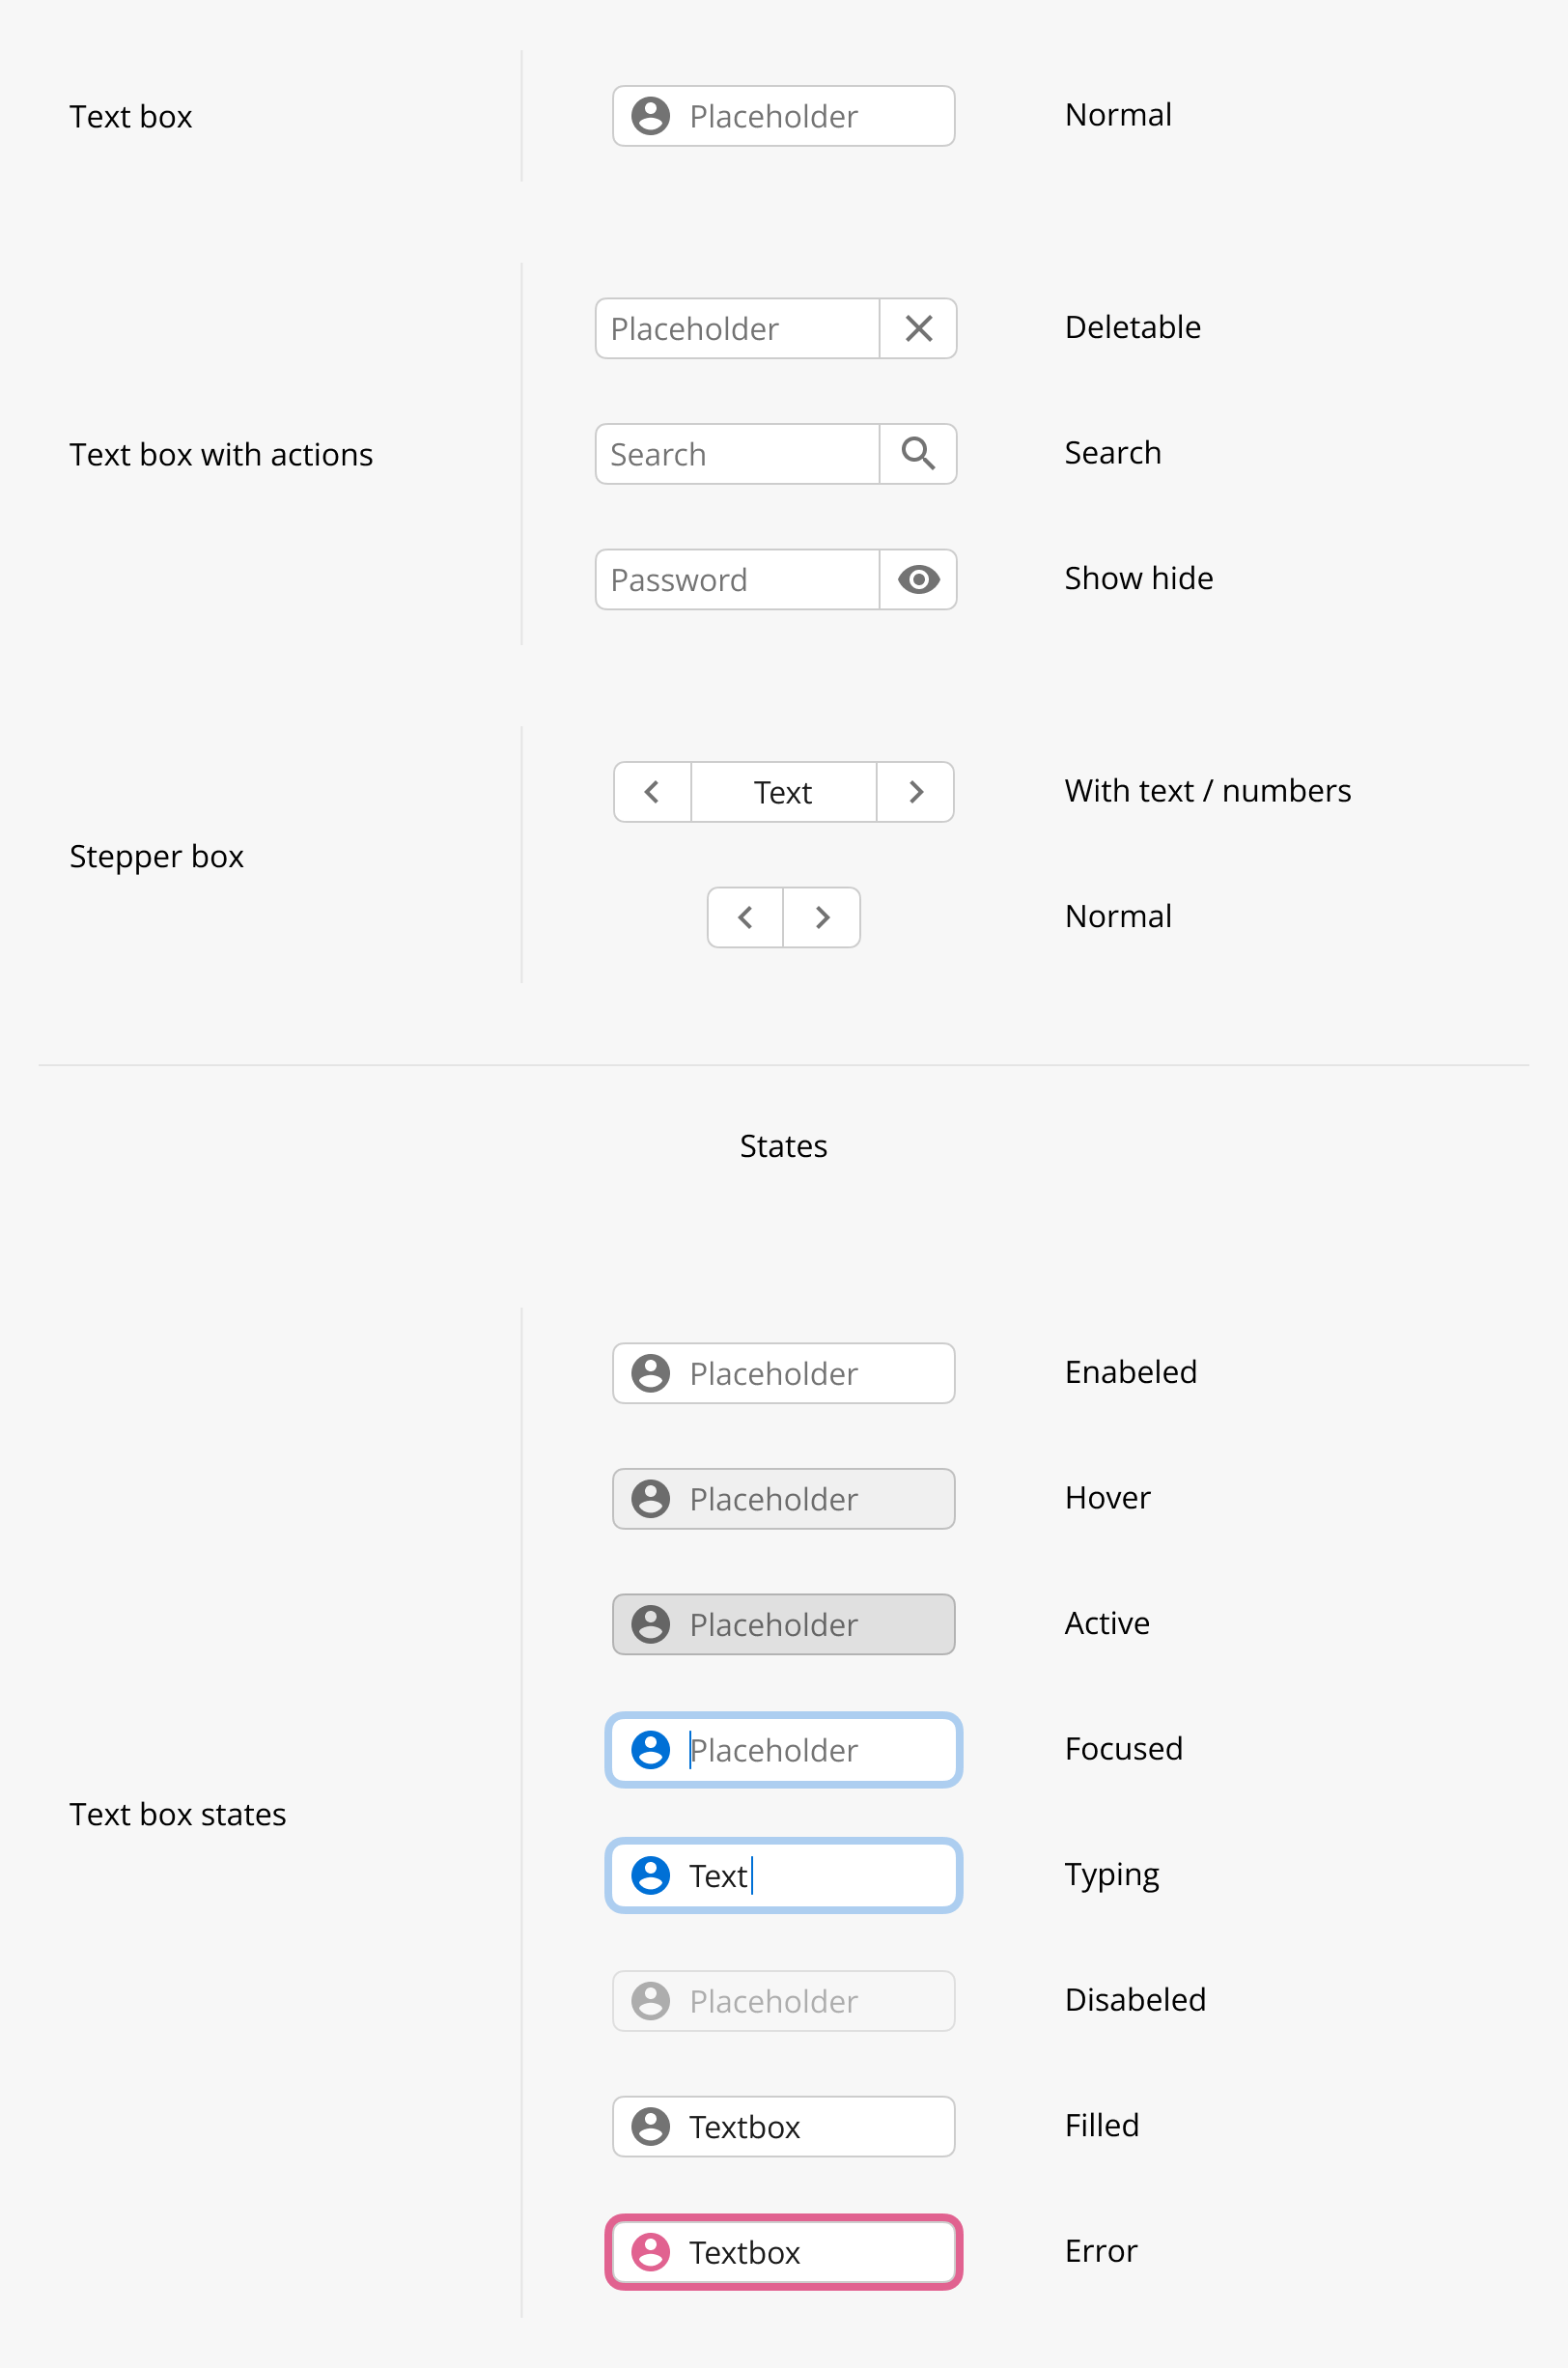
Task: Click the user icon in Normal text box
Action: pos(650,116)
